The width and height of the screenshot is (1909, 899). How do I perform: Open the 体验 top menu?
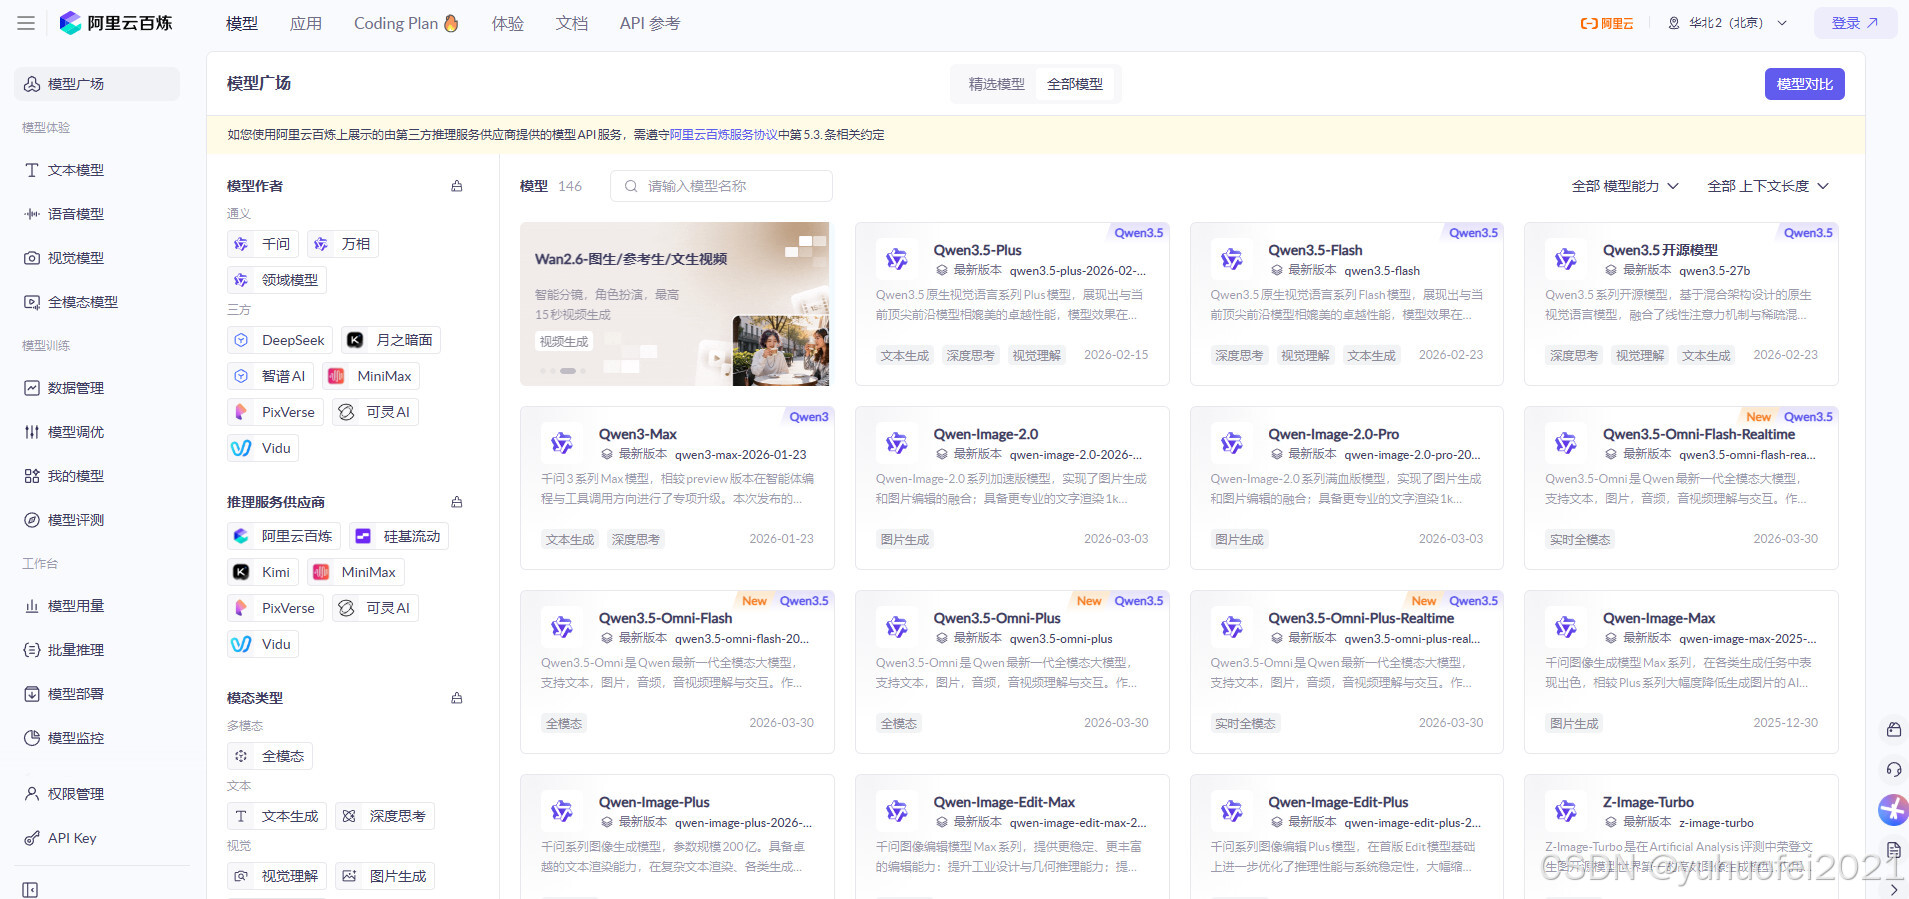[508, 23]
